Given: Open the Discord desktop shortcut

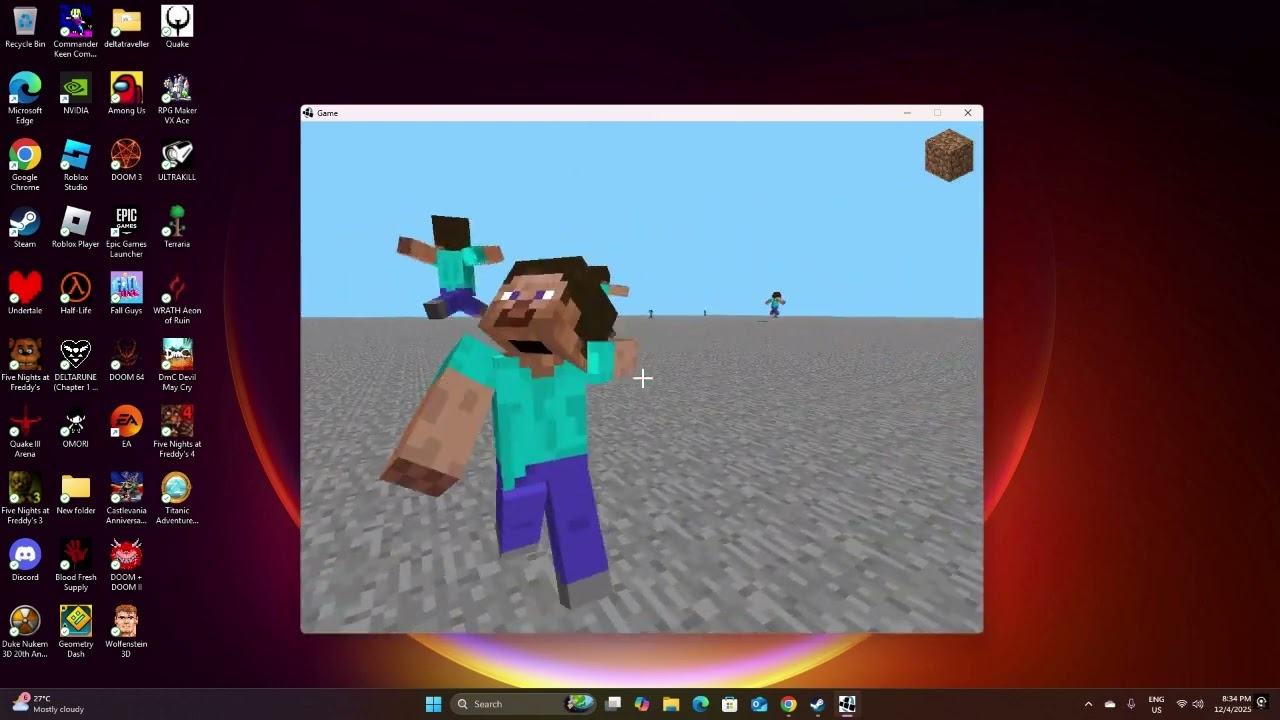Looking at the screenshot, I should 25,561.
